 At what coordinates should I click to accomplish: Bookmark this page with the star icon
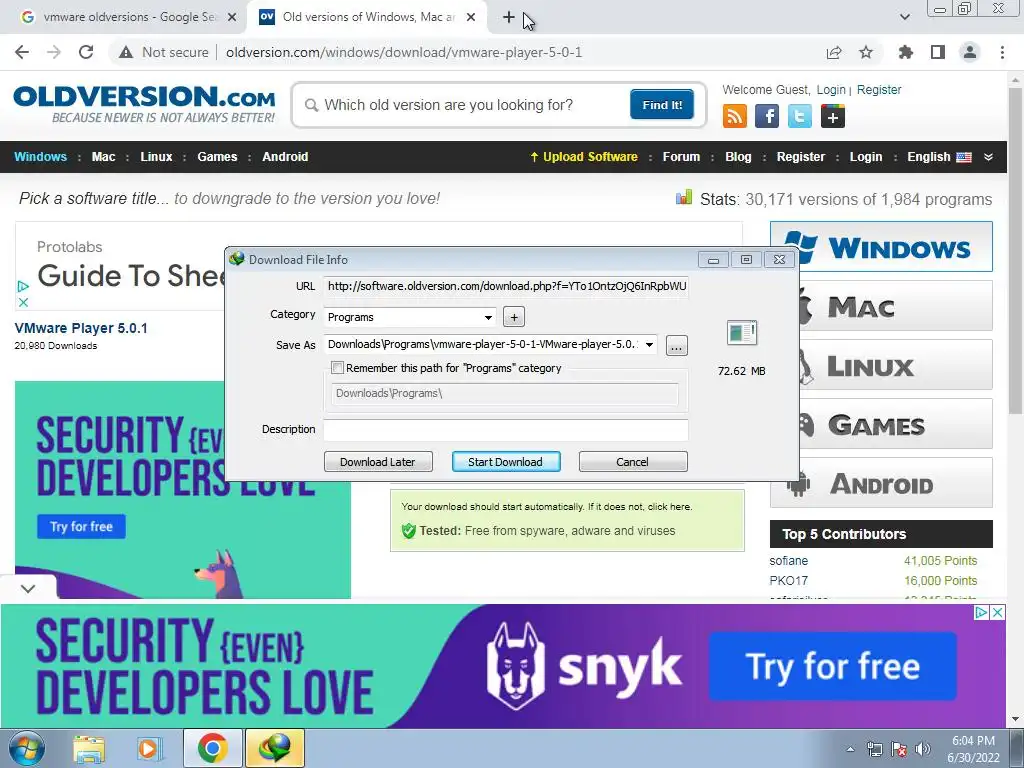coord(866,52)
